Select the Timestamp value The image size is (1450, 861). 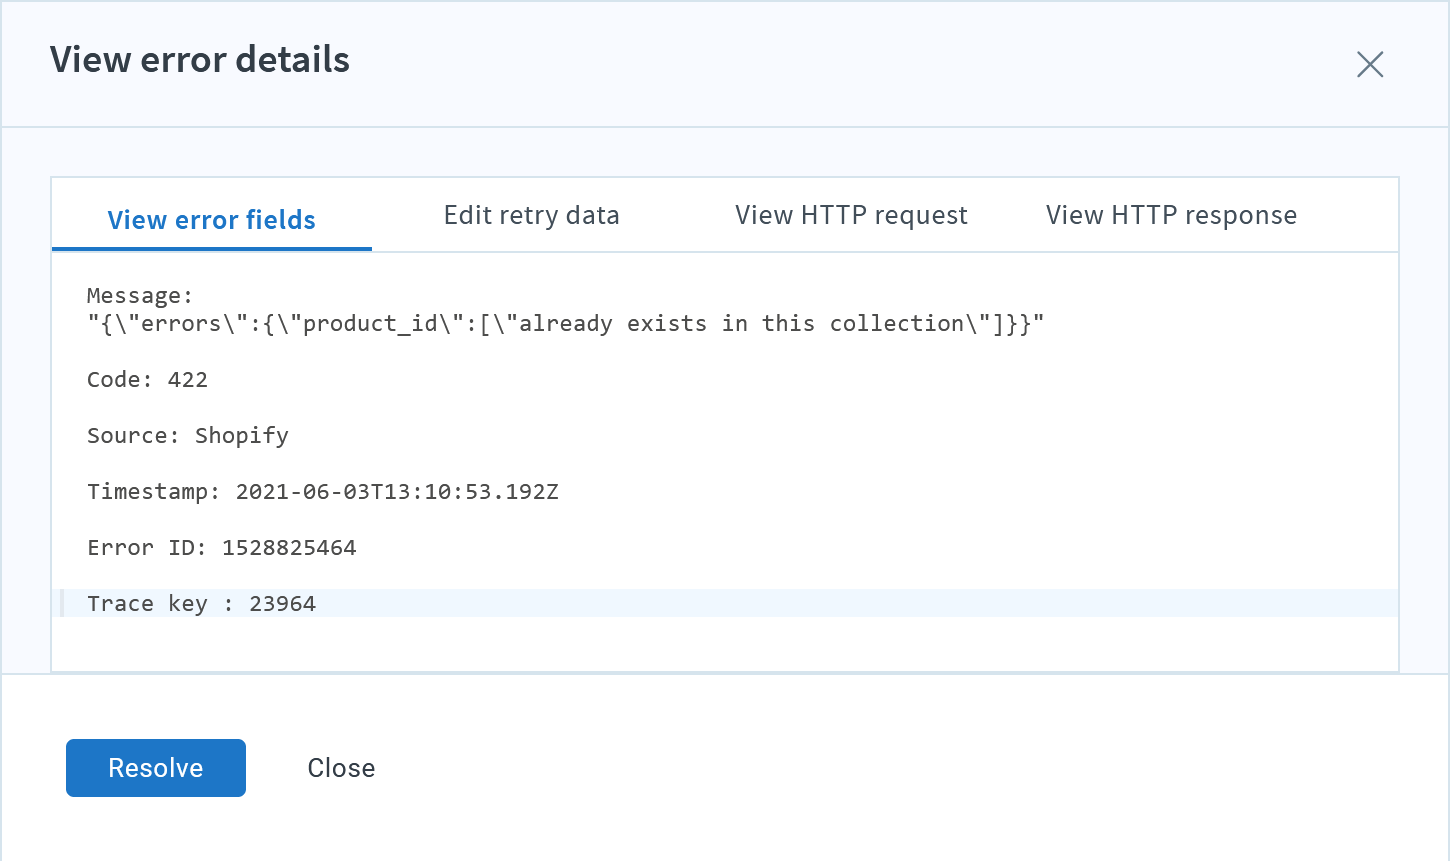coord(397,491)
